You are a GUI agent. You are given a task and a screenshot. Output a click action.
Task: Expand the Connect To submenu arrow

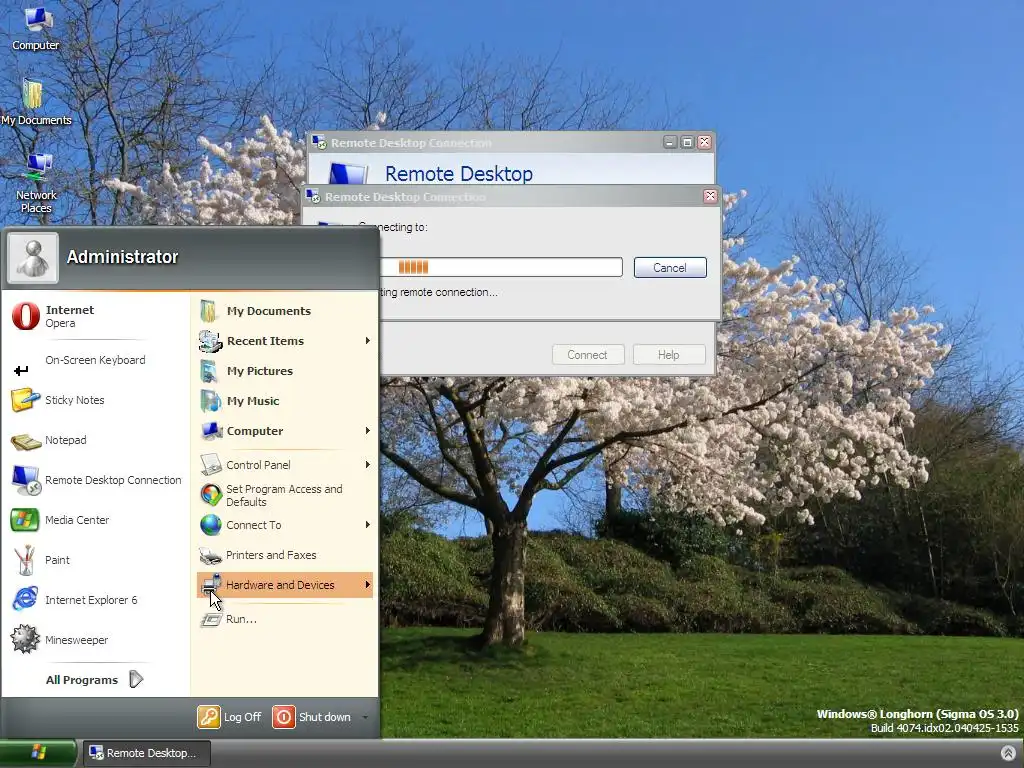368,525
